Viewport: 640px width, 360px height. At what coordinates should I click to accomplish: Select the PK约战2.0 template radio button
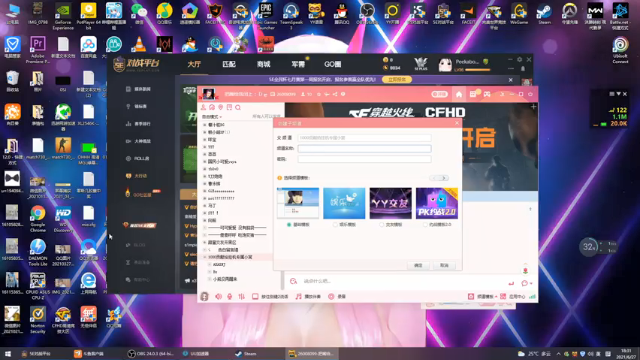(425, 224)
